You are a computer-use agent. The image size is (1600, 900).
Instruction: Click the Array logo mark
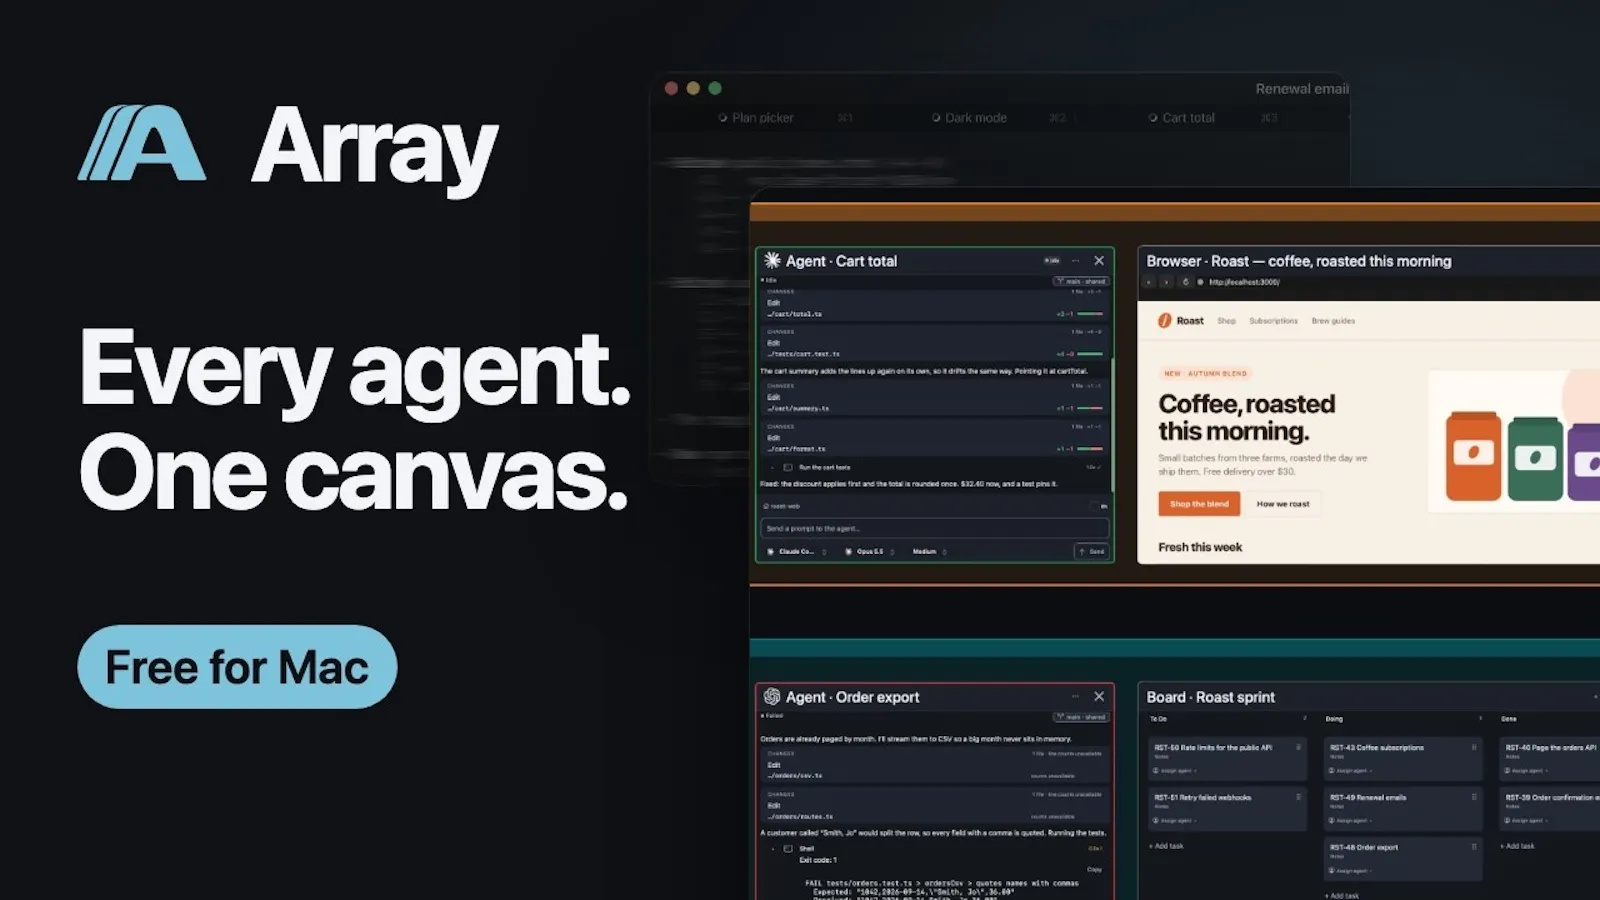(142, 143)
